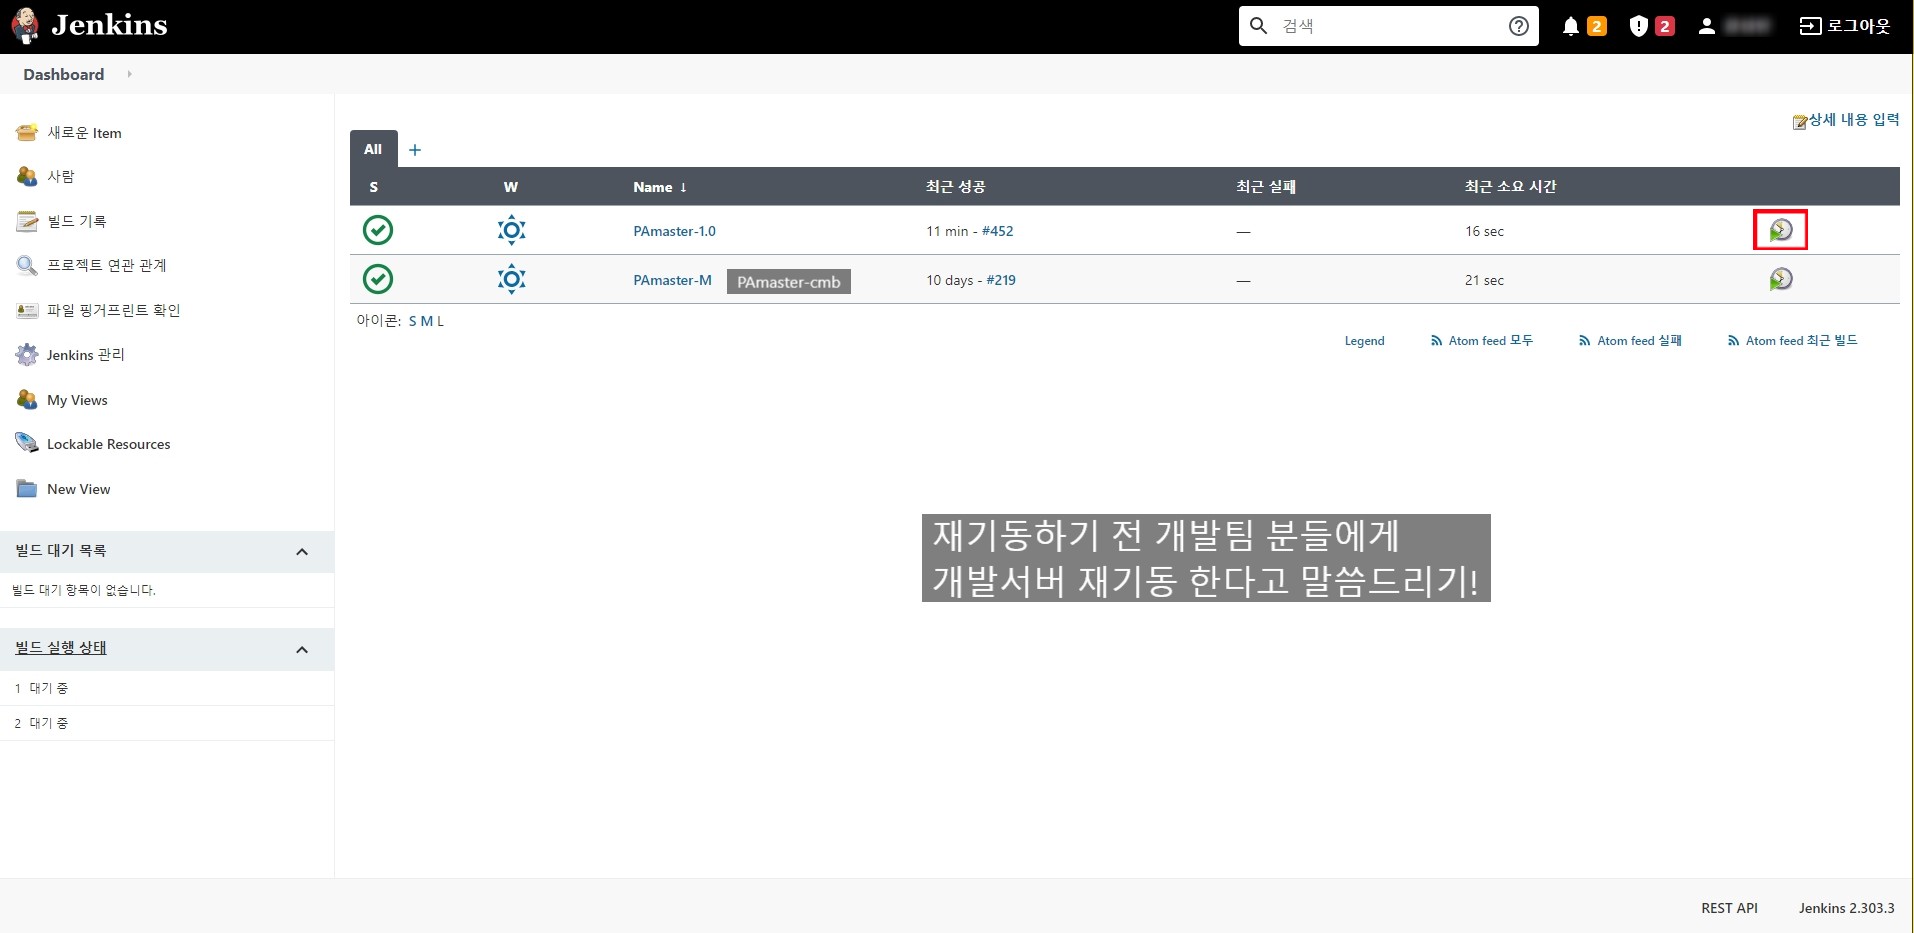Select medium icon size M
Screen dimensions: 1914x933
pyautogui.click(x=427, y=321)
